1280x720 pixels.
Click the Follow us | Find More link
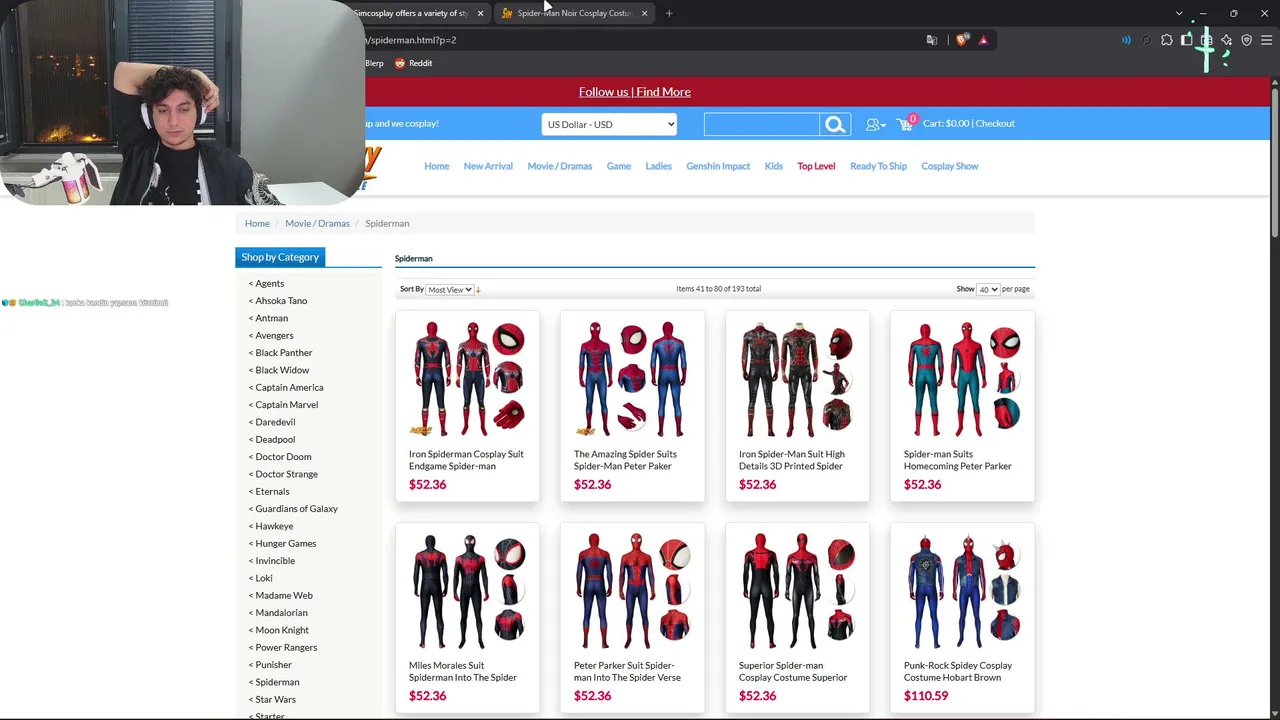pos(635,92)
